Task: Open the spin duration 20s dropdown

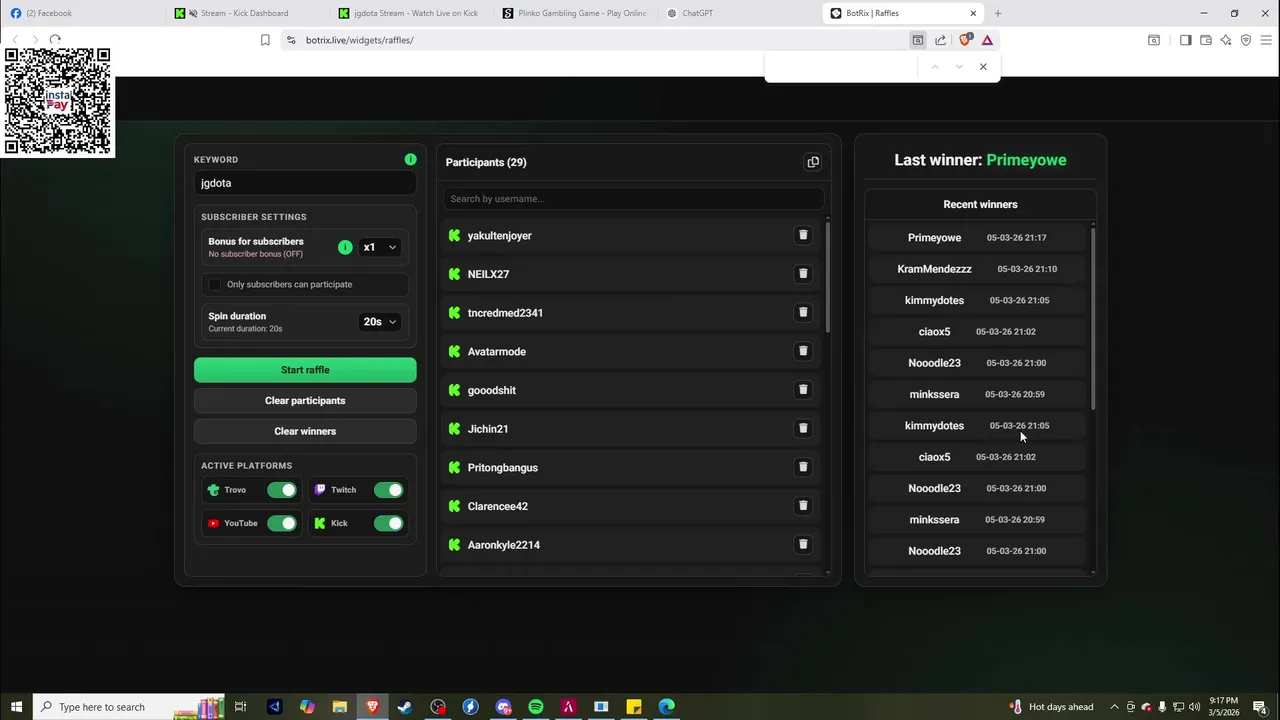Action: tap(380, 322)
